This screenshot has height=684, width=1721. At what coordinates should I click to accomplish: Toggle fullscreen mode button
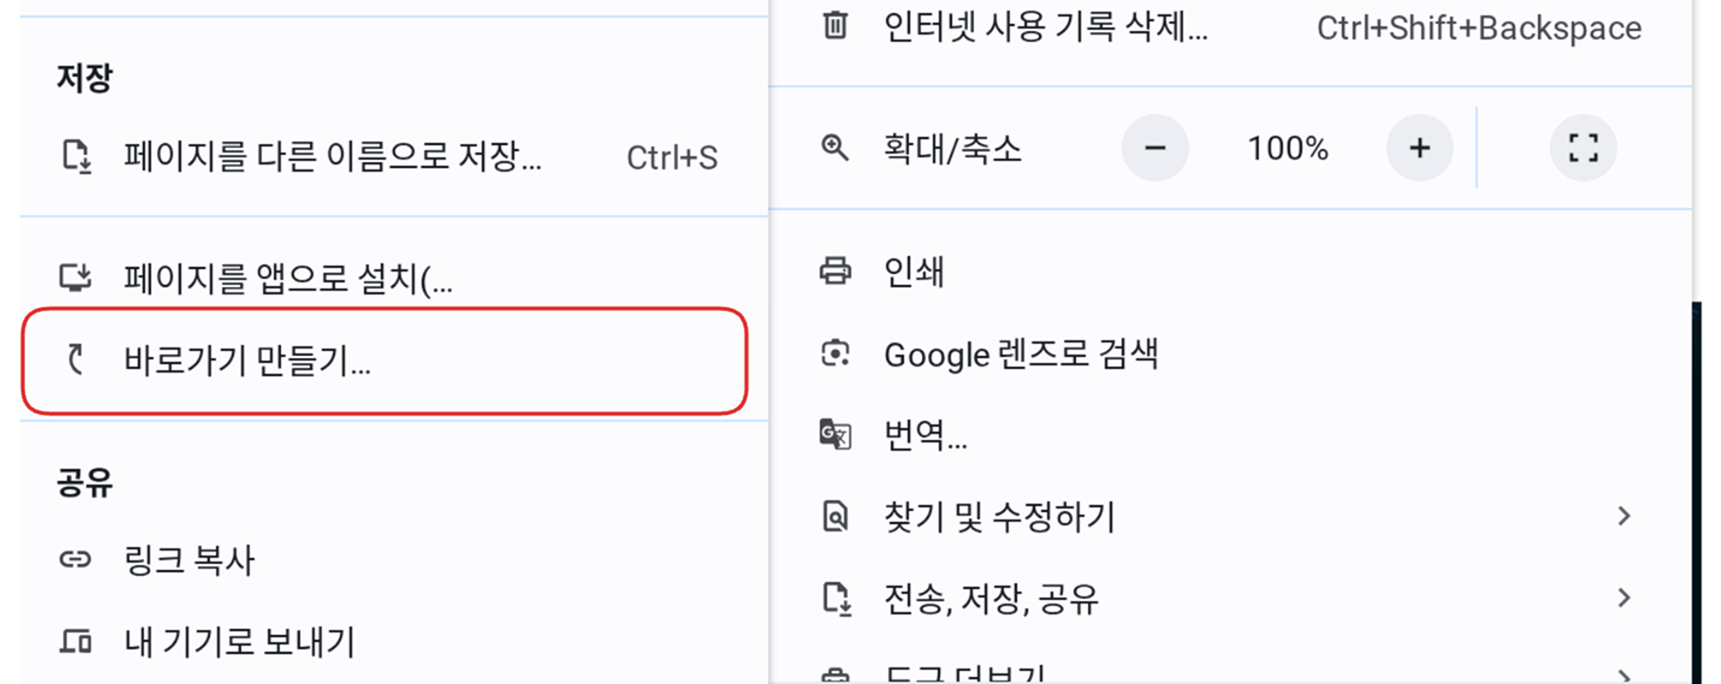[1583, 149]
